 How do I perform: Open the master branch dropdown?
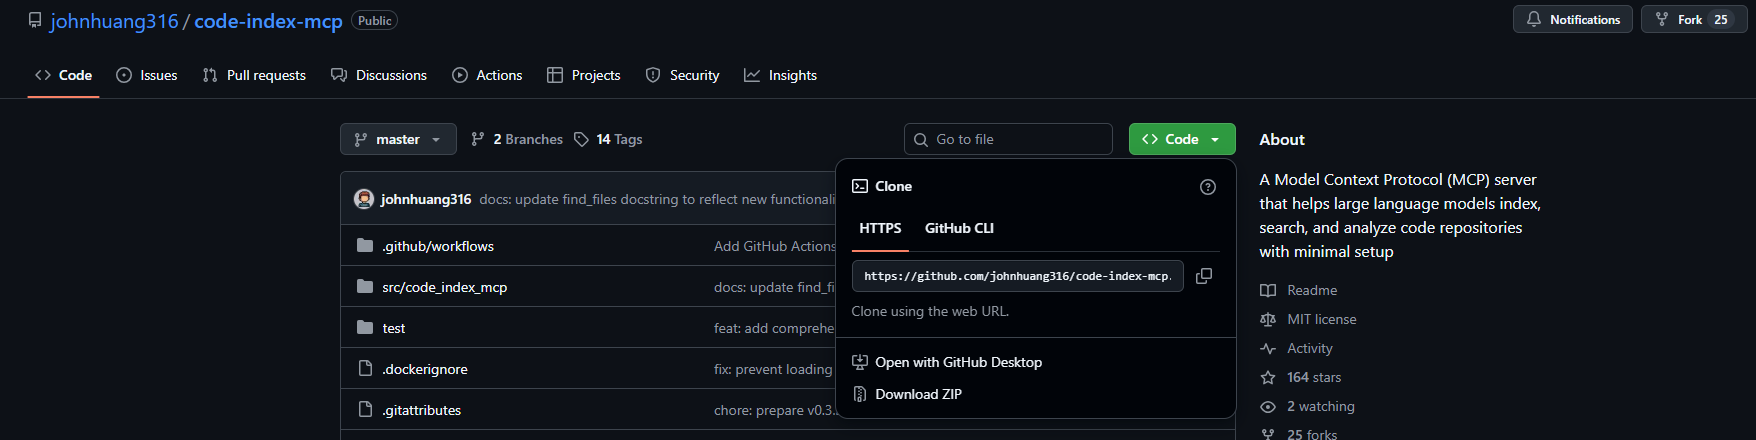398,139
